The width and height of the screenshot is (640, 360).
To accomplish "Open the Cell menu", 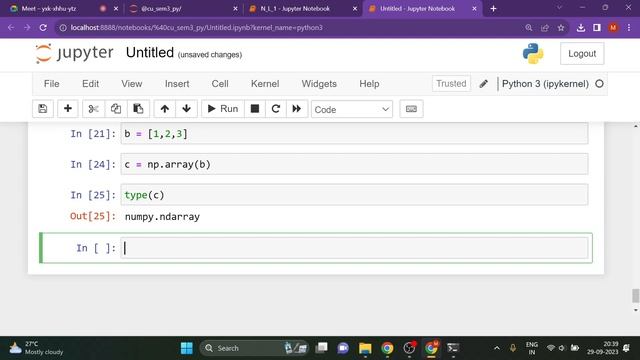I will pyautogui.click(x=220, y=84).
